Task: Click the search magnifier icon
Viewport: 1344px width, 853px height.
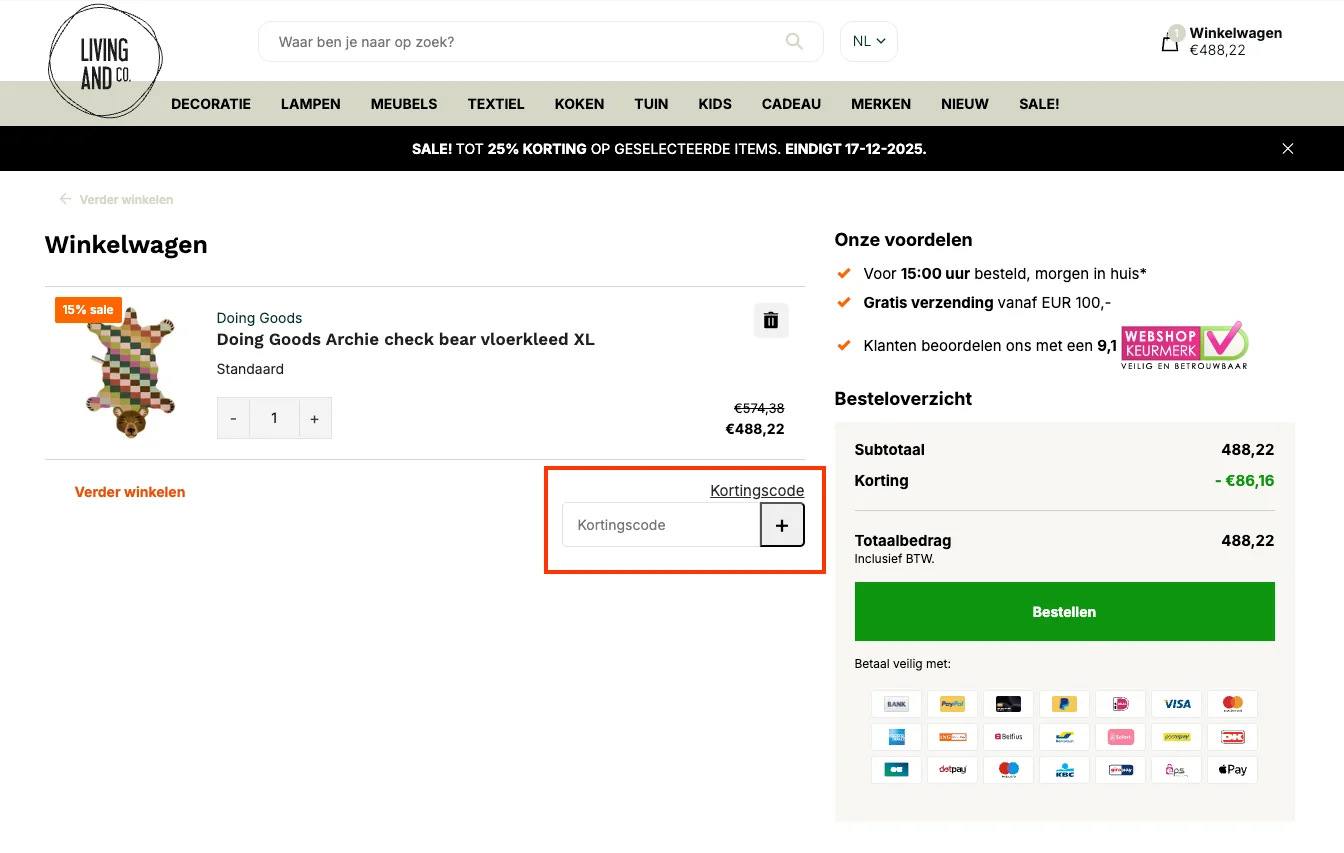Action: (794, 42)
